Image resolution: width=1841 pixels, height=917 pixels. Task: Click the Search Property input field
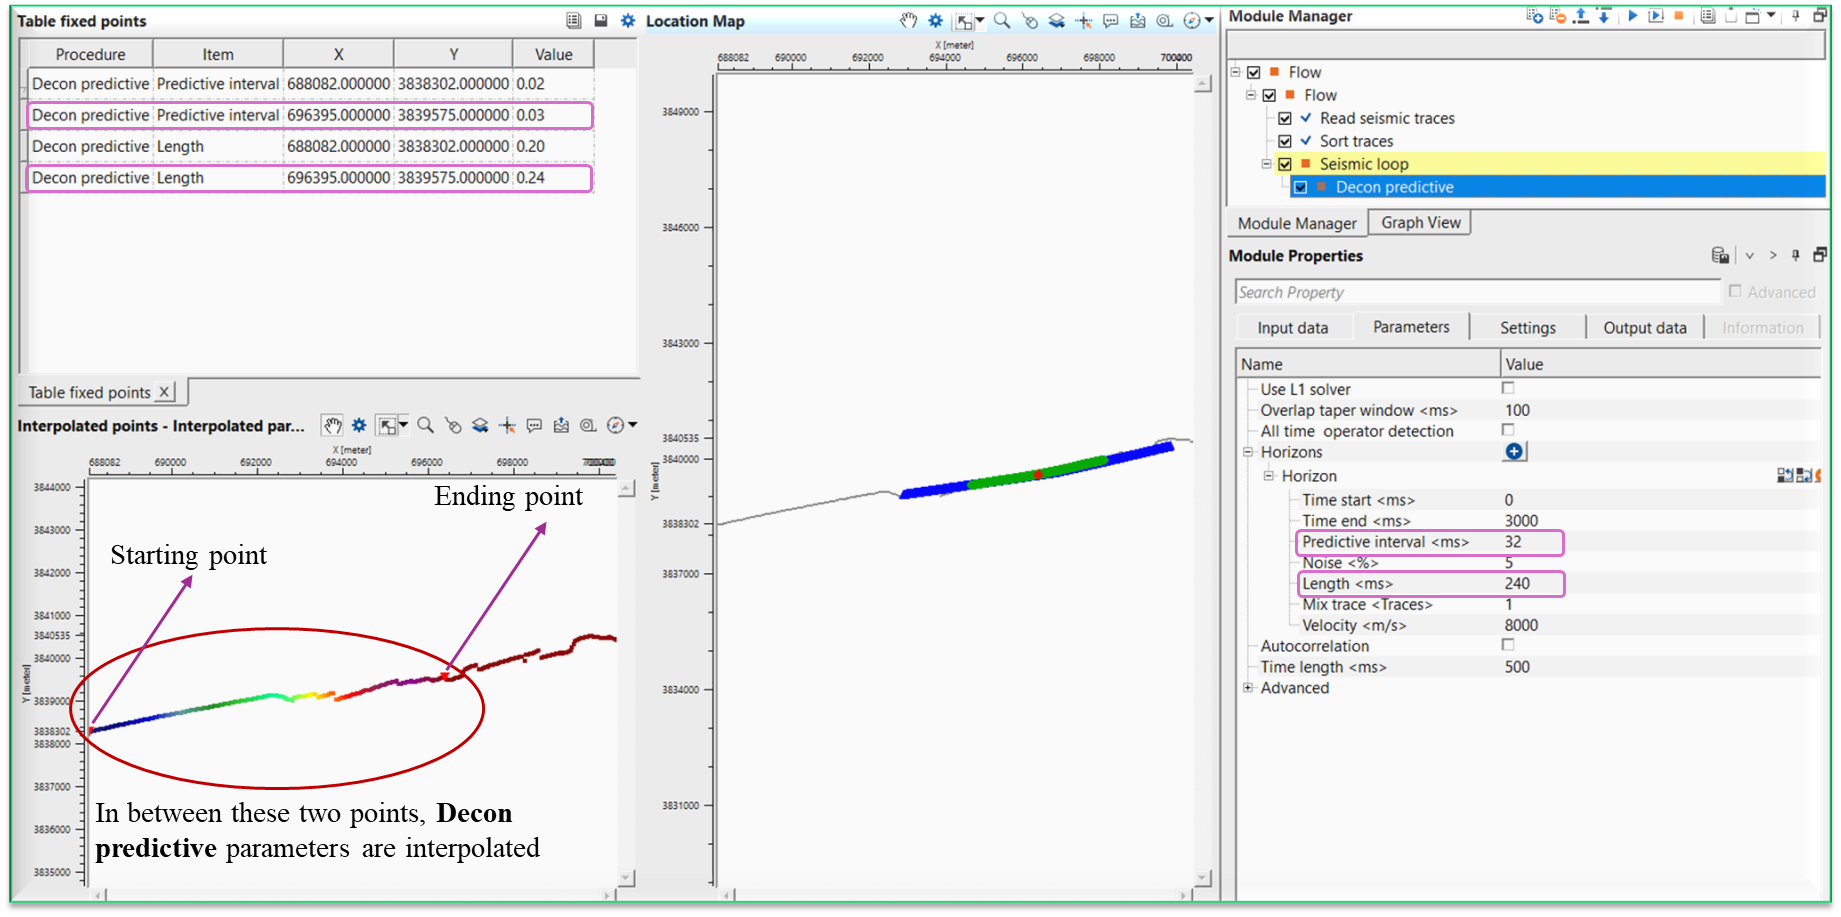coord(1476,292)
